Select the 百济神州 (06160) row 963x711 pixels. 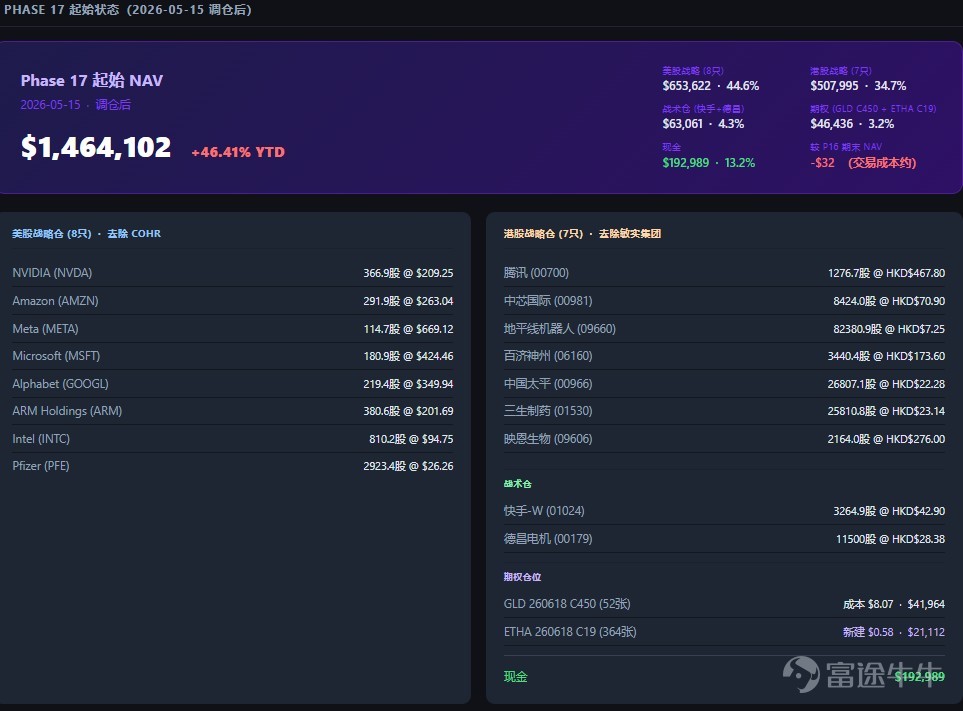[724, 356]
